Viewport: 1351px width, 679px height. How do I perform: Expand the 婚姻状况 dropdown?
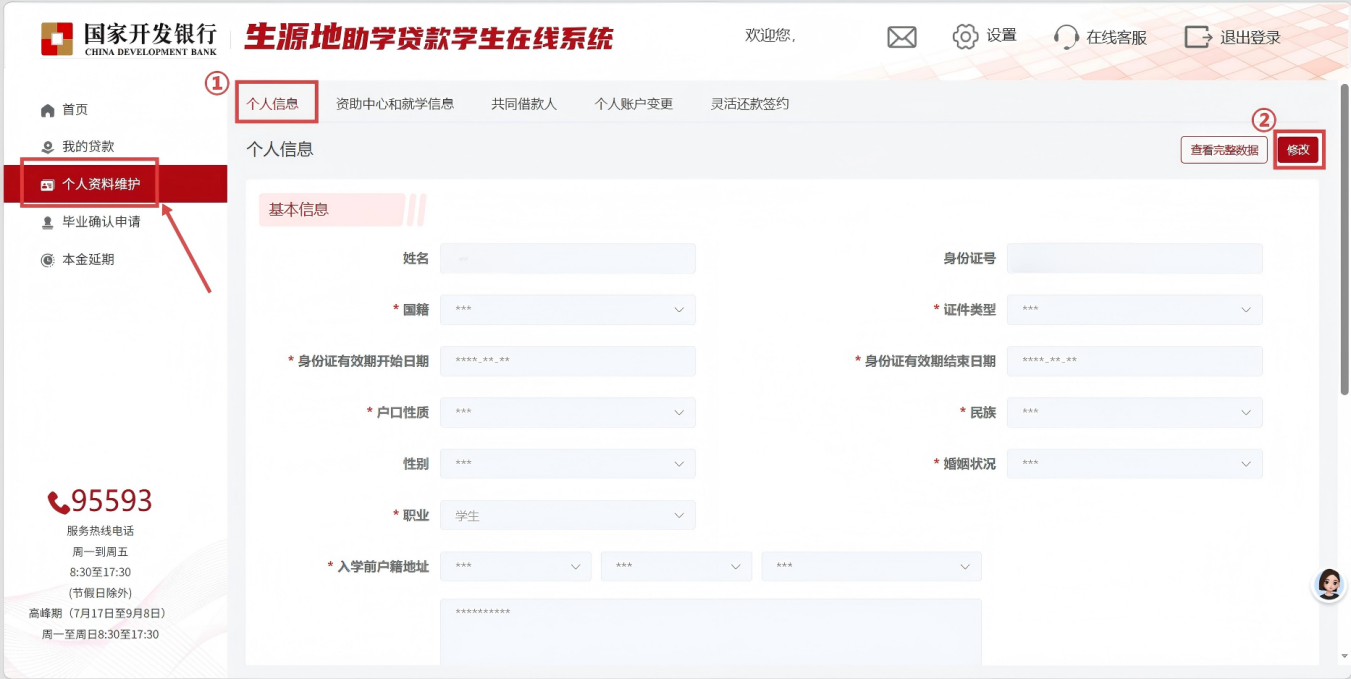(x=1135, y=464)
